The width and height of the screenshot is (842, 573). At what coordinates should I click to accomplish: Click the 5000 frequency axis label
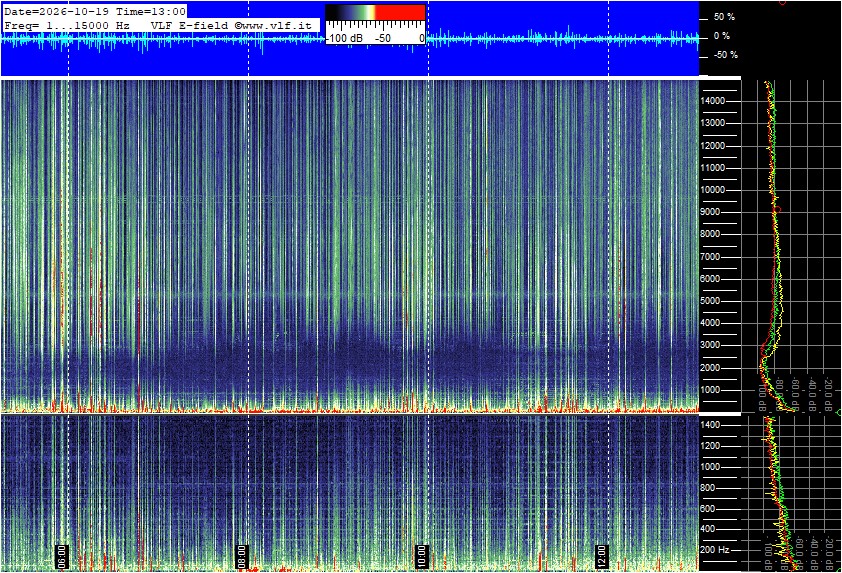tap(713, 301)
